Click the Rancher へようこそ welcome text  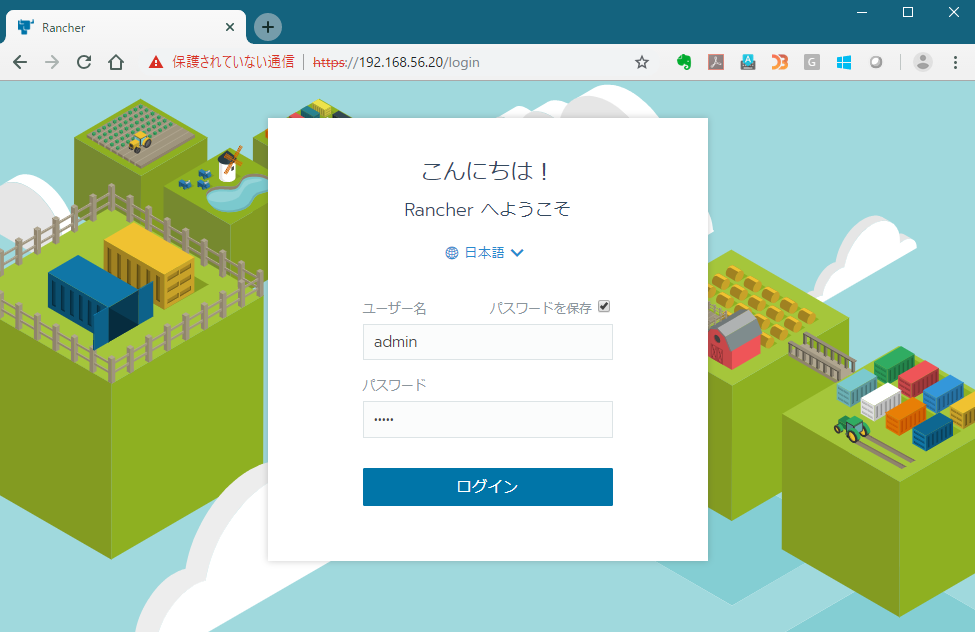click(488, 210)
